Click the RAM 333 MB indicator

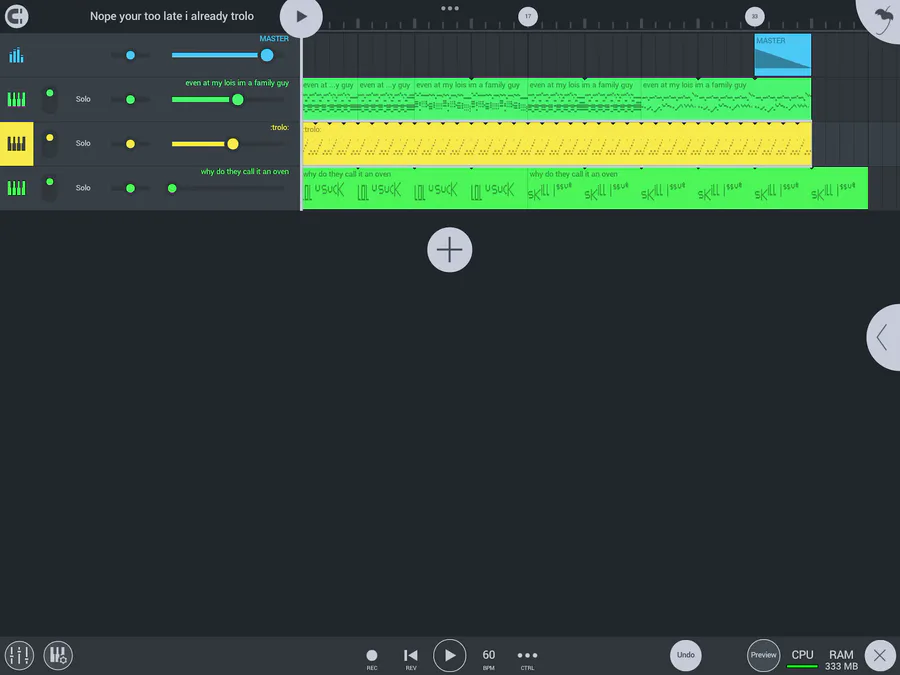tap(841, 660)
